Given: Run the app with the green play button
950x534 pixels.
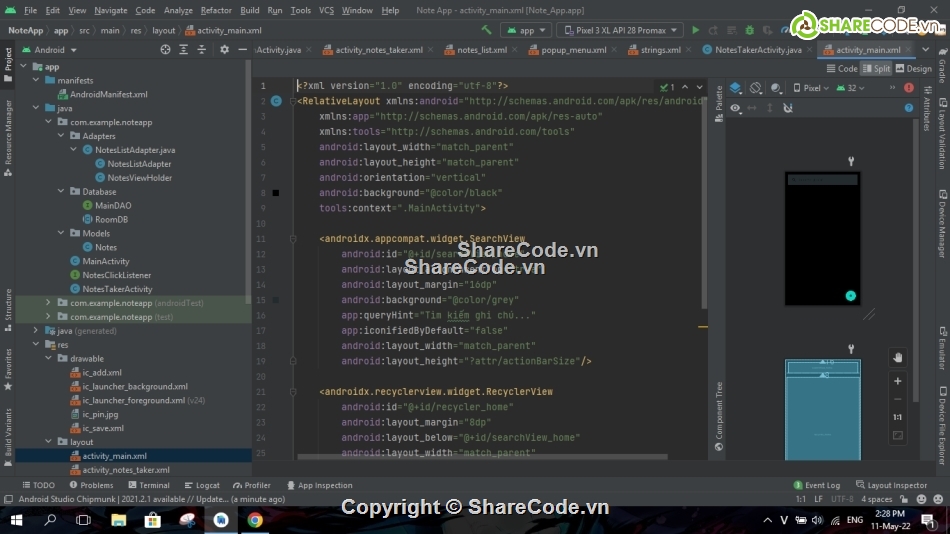Looking at the screenshot, I should click(696, 31).
